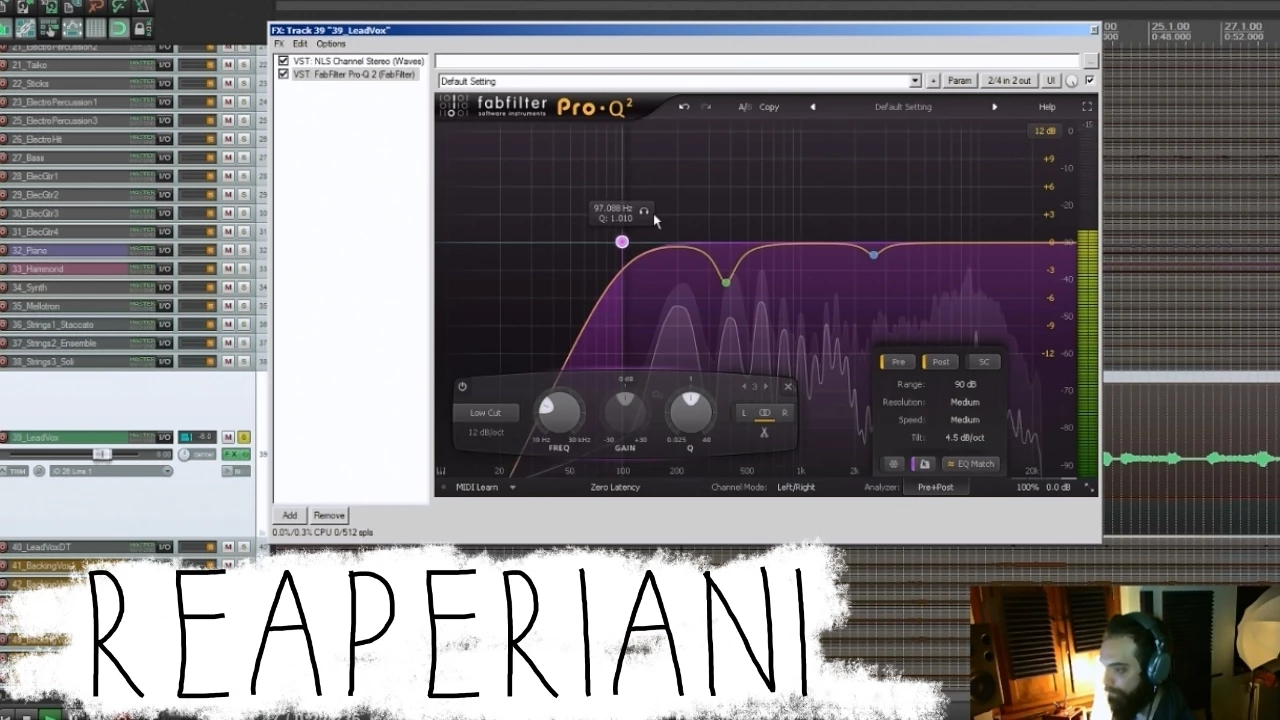The image size is (1280, 720).
Task: Uncheck the NLS Channel Stereo plugin
Action: click(284, 61)
